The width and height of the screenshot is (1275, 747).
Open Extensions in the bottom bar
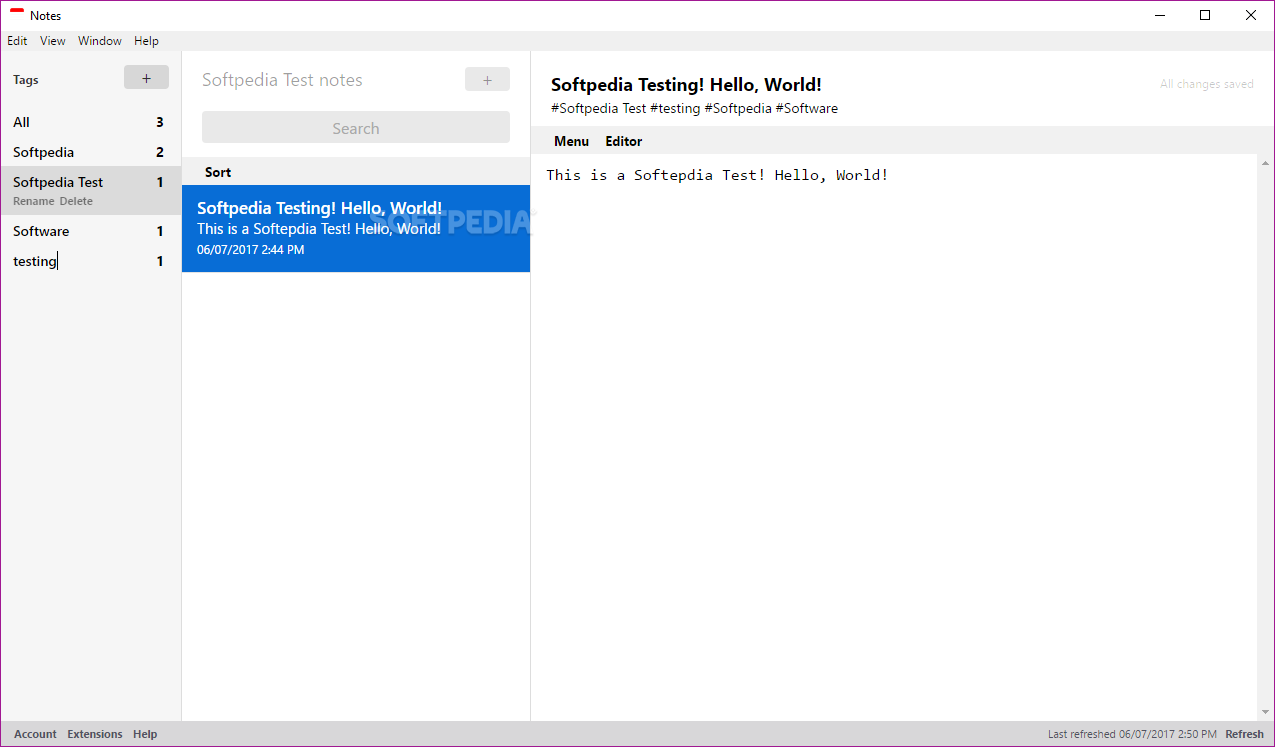point(95,734)
